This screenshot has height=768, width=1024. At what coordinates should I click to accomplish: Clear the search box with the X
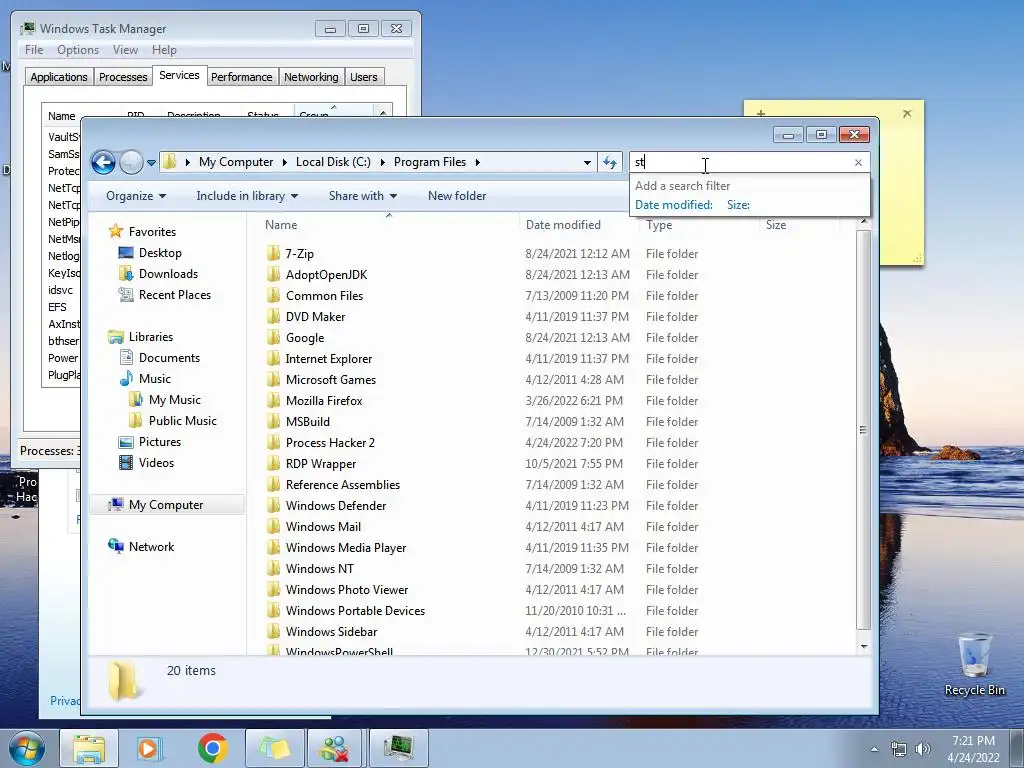click(858, 163)
